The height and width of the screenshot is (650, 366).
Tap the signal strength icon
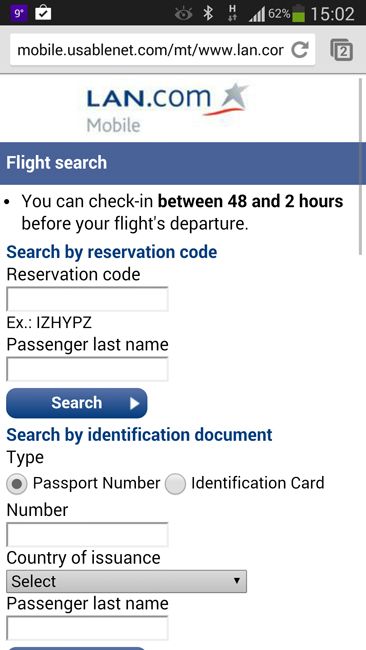[257, 15]
